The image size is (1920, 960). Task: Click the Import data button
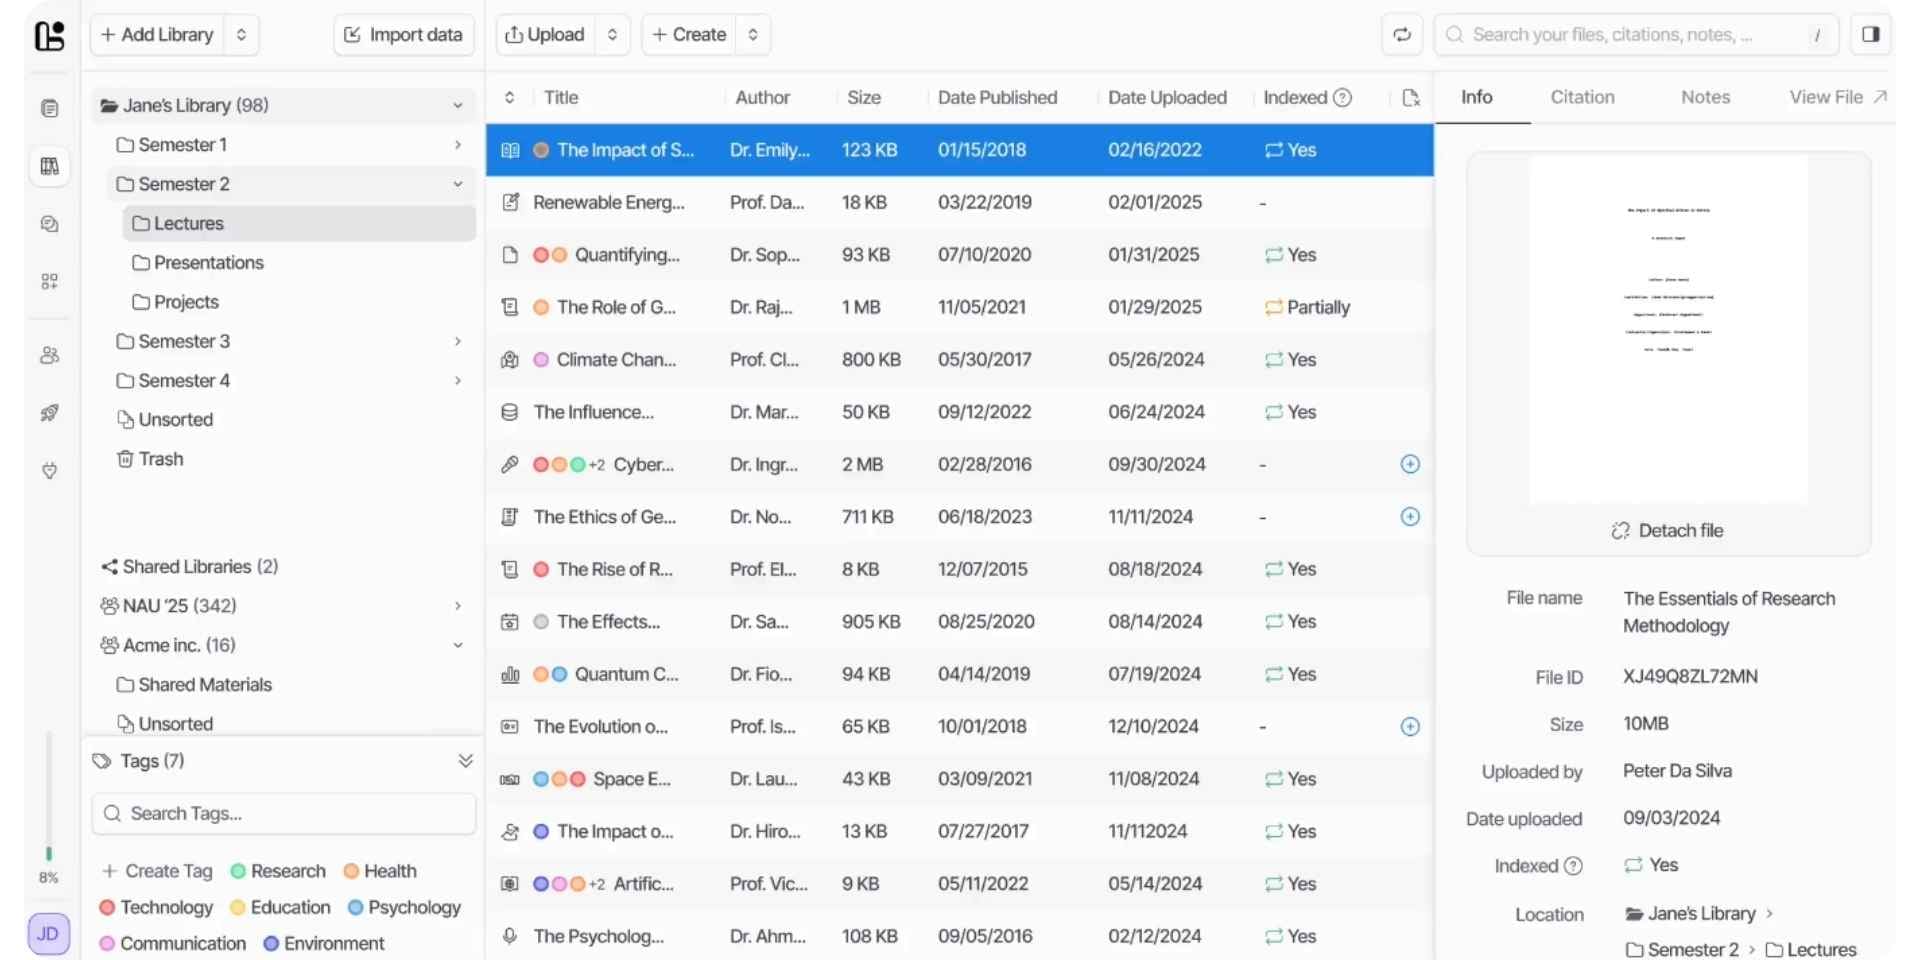[404, 35]
